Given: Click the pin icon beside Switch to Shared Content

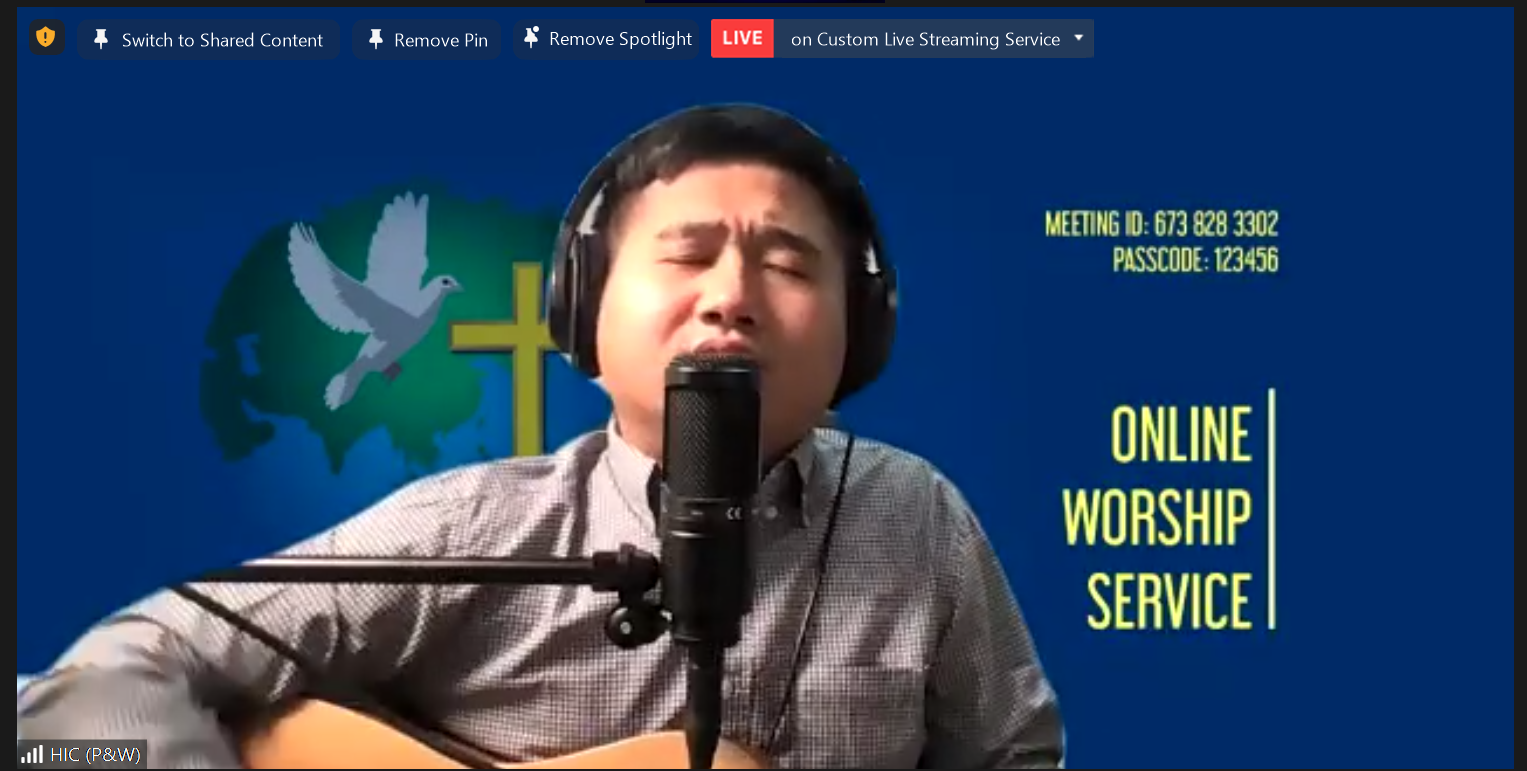Looking at the screenshot, I should 100,39.
